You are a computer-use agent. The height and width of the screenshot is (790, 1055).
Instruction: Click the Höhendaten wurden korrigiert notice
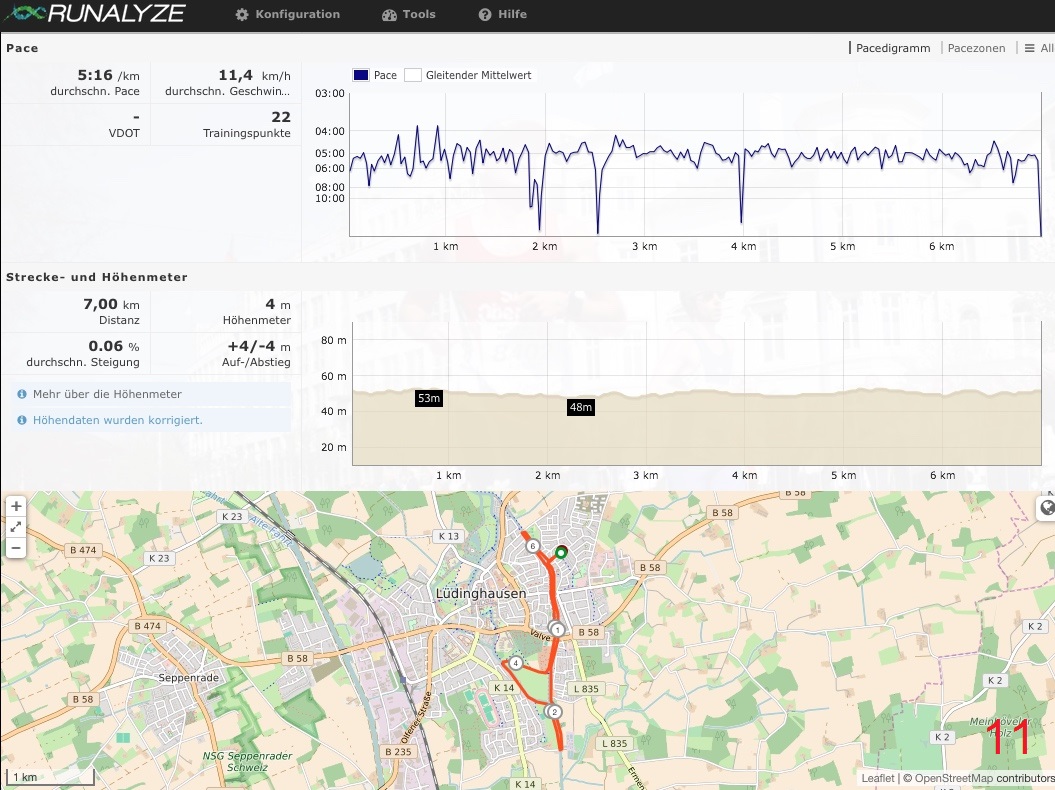pyautogui.click(x=117, y=421)
